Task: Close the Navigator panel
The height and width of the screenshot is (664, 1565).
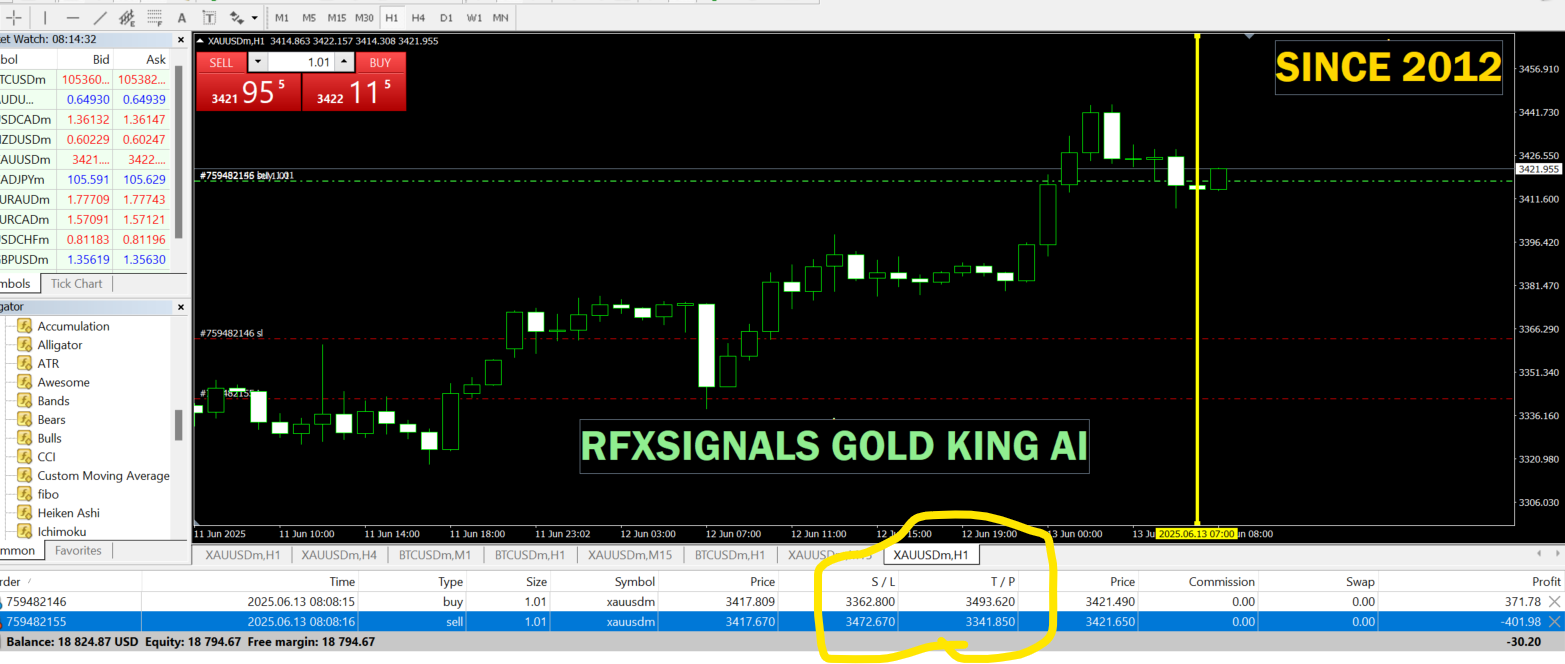Action: coord(181,307)
